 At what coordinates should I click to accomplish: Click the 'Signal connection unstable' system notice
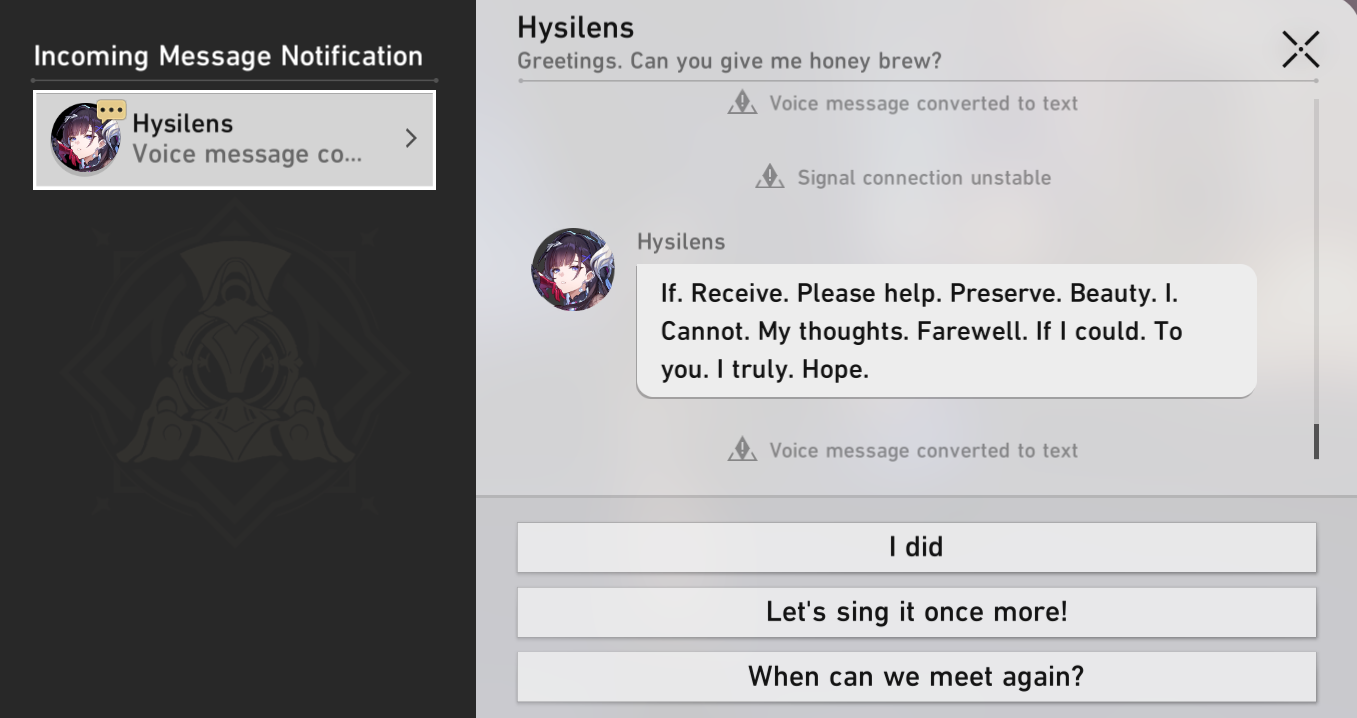[903, 177]
